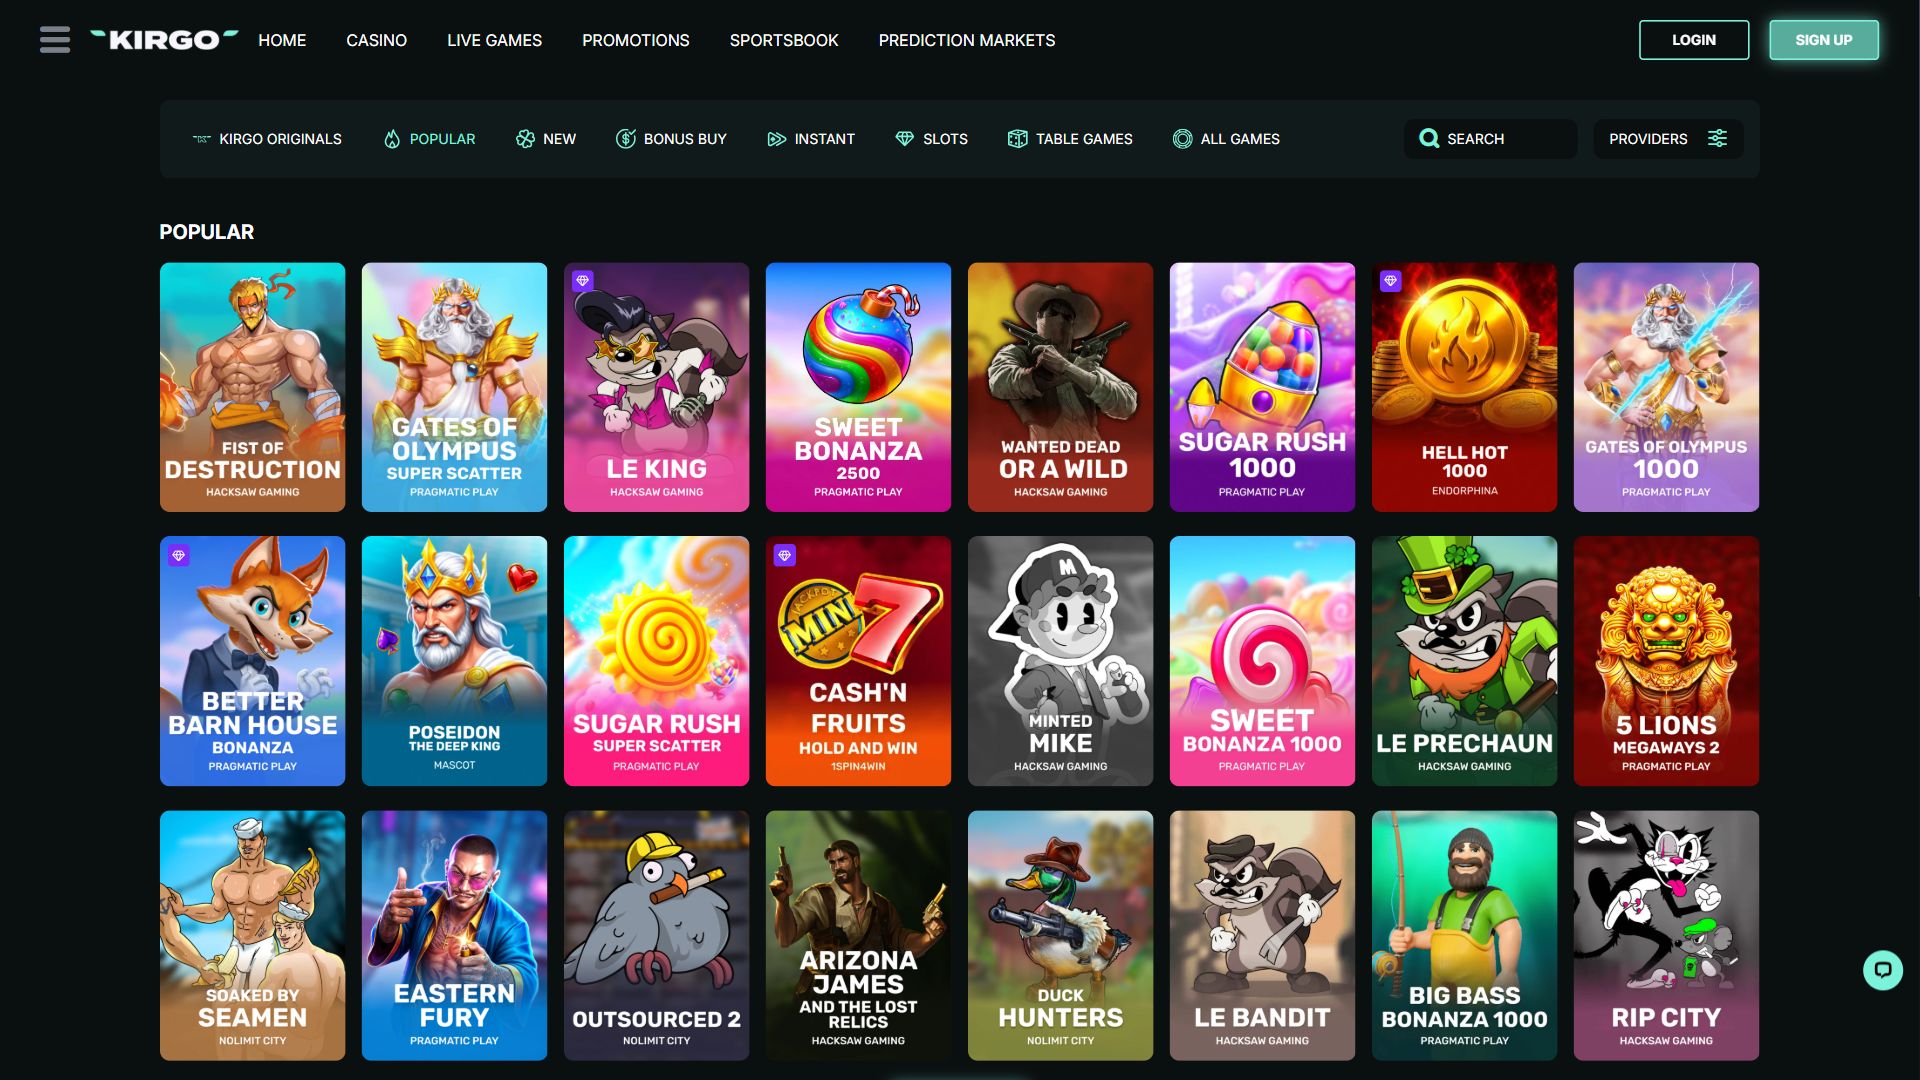Click the diamond icon beside Slots
This screenshot has width=1920, height=1080.
904,139
